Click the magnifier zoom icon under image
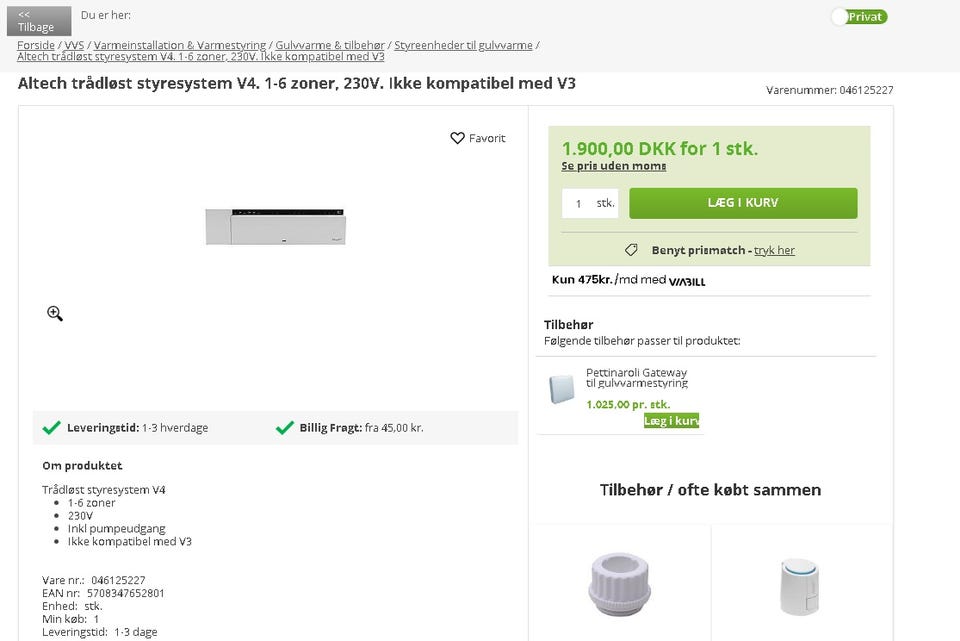Screen dimensions: 960x641 coord(55,313)
